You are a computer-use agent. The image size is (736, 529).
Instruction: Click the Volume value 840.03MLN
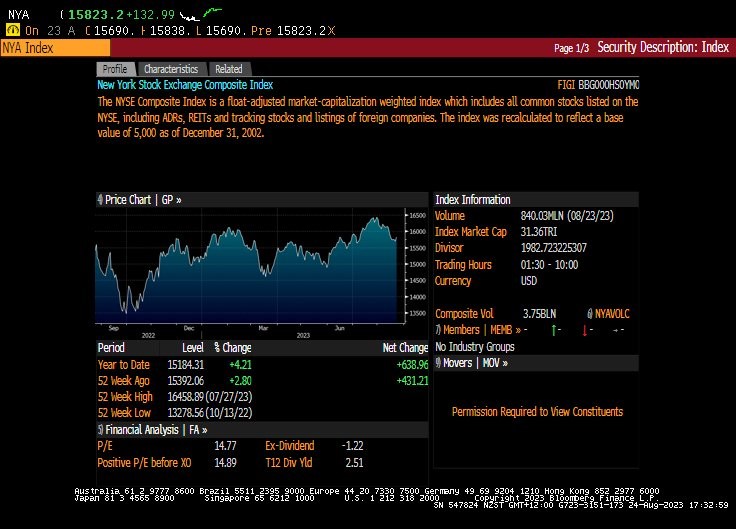click(x=567, y=216)
